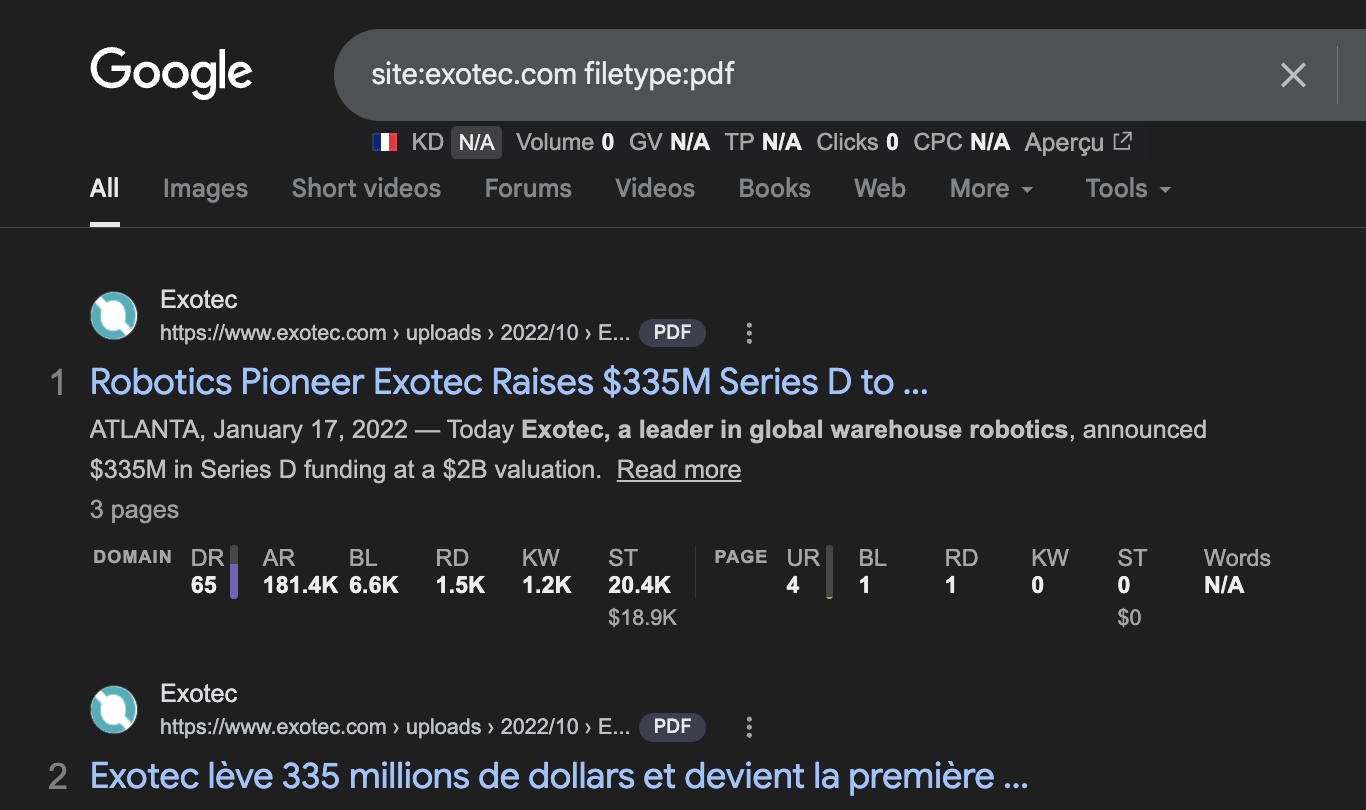Open the Forums tab
The width and height of the screenshot is (1366, 810).
click(528, 189)
